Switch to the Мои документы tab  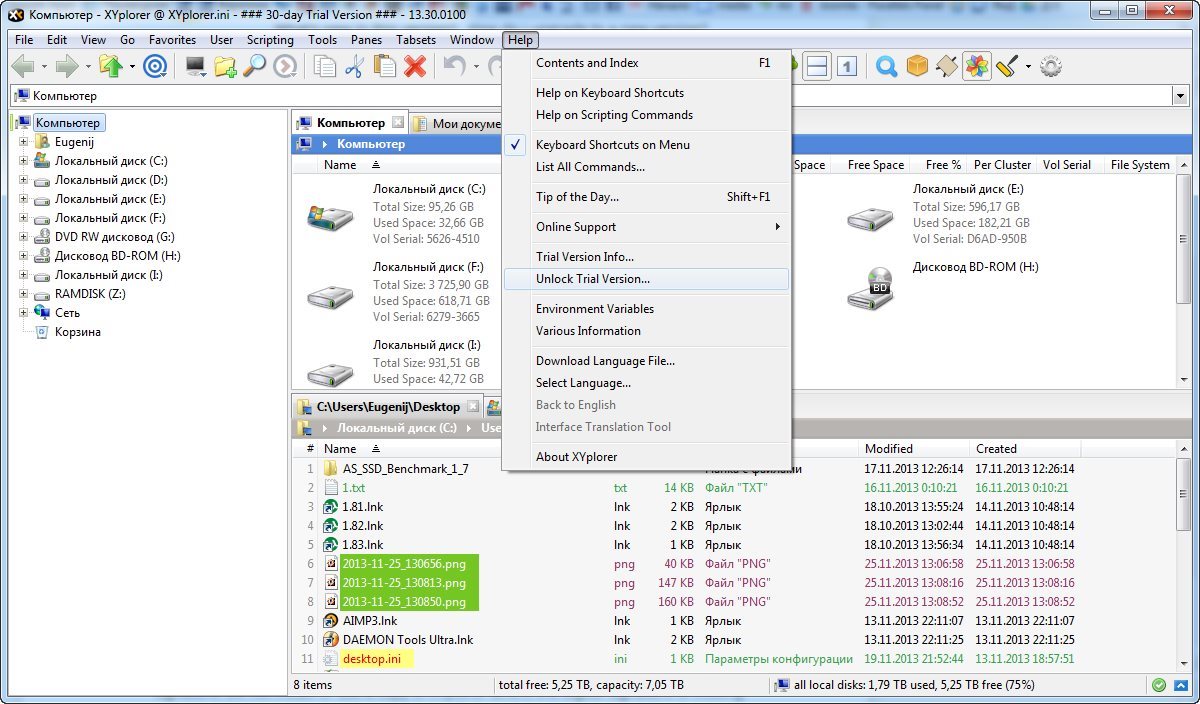457,123
